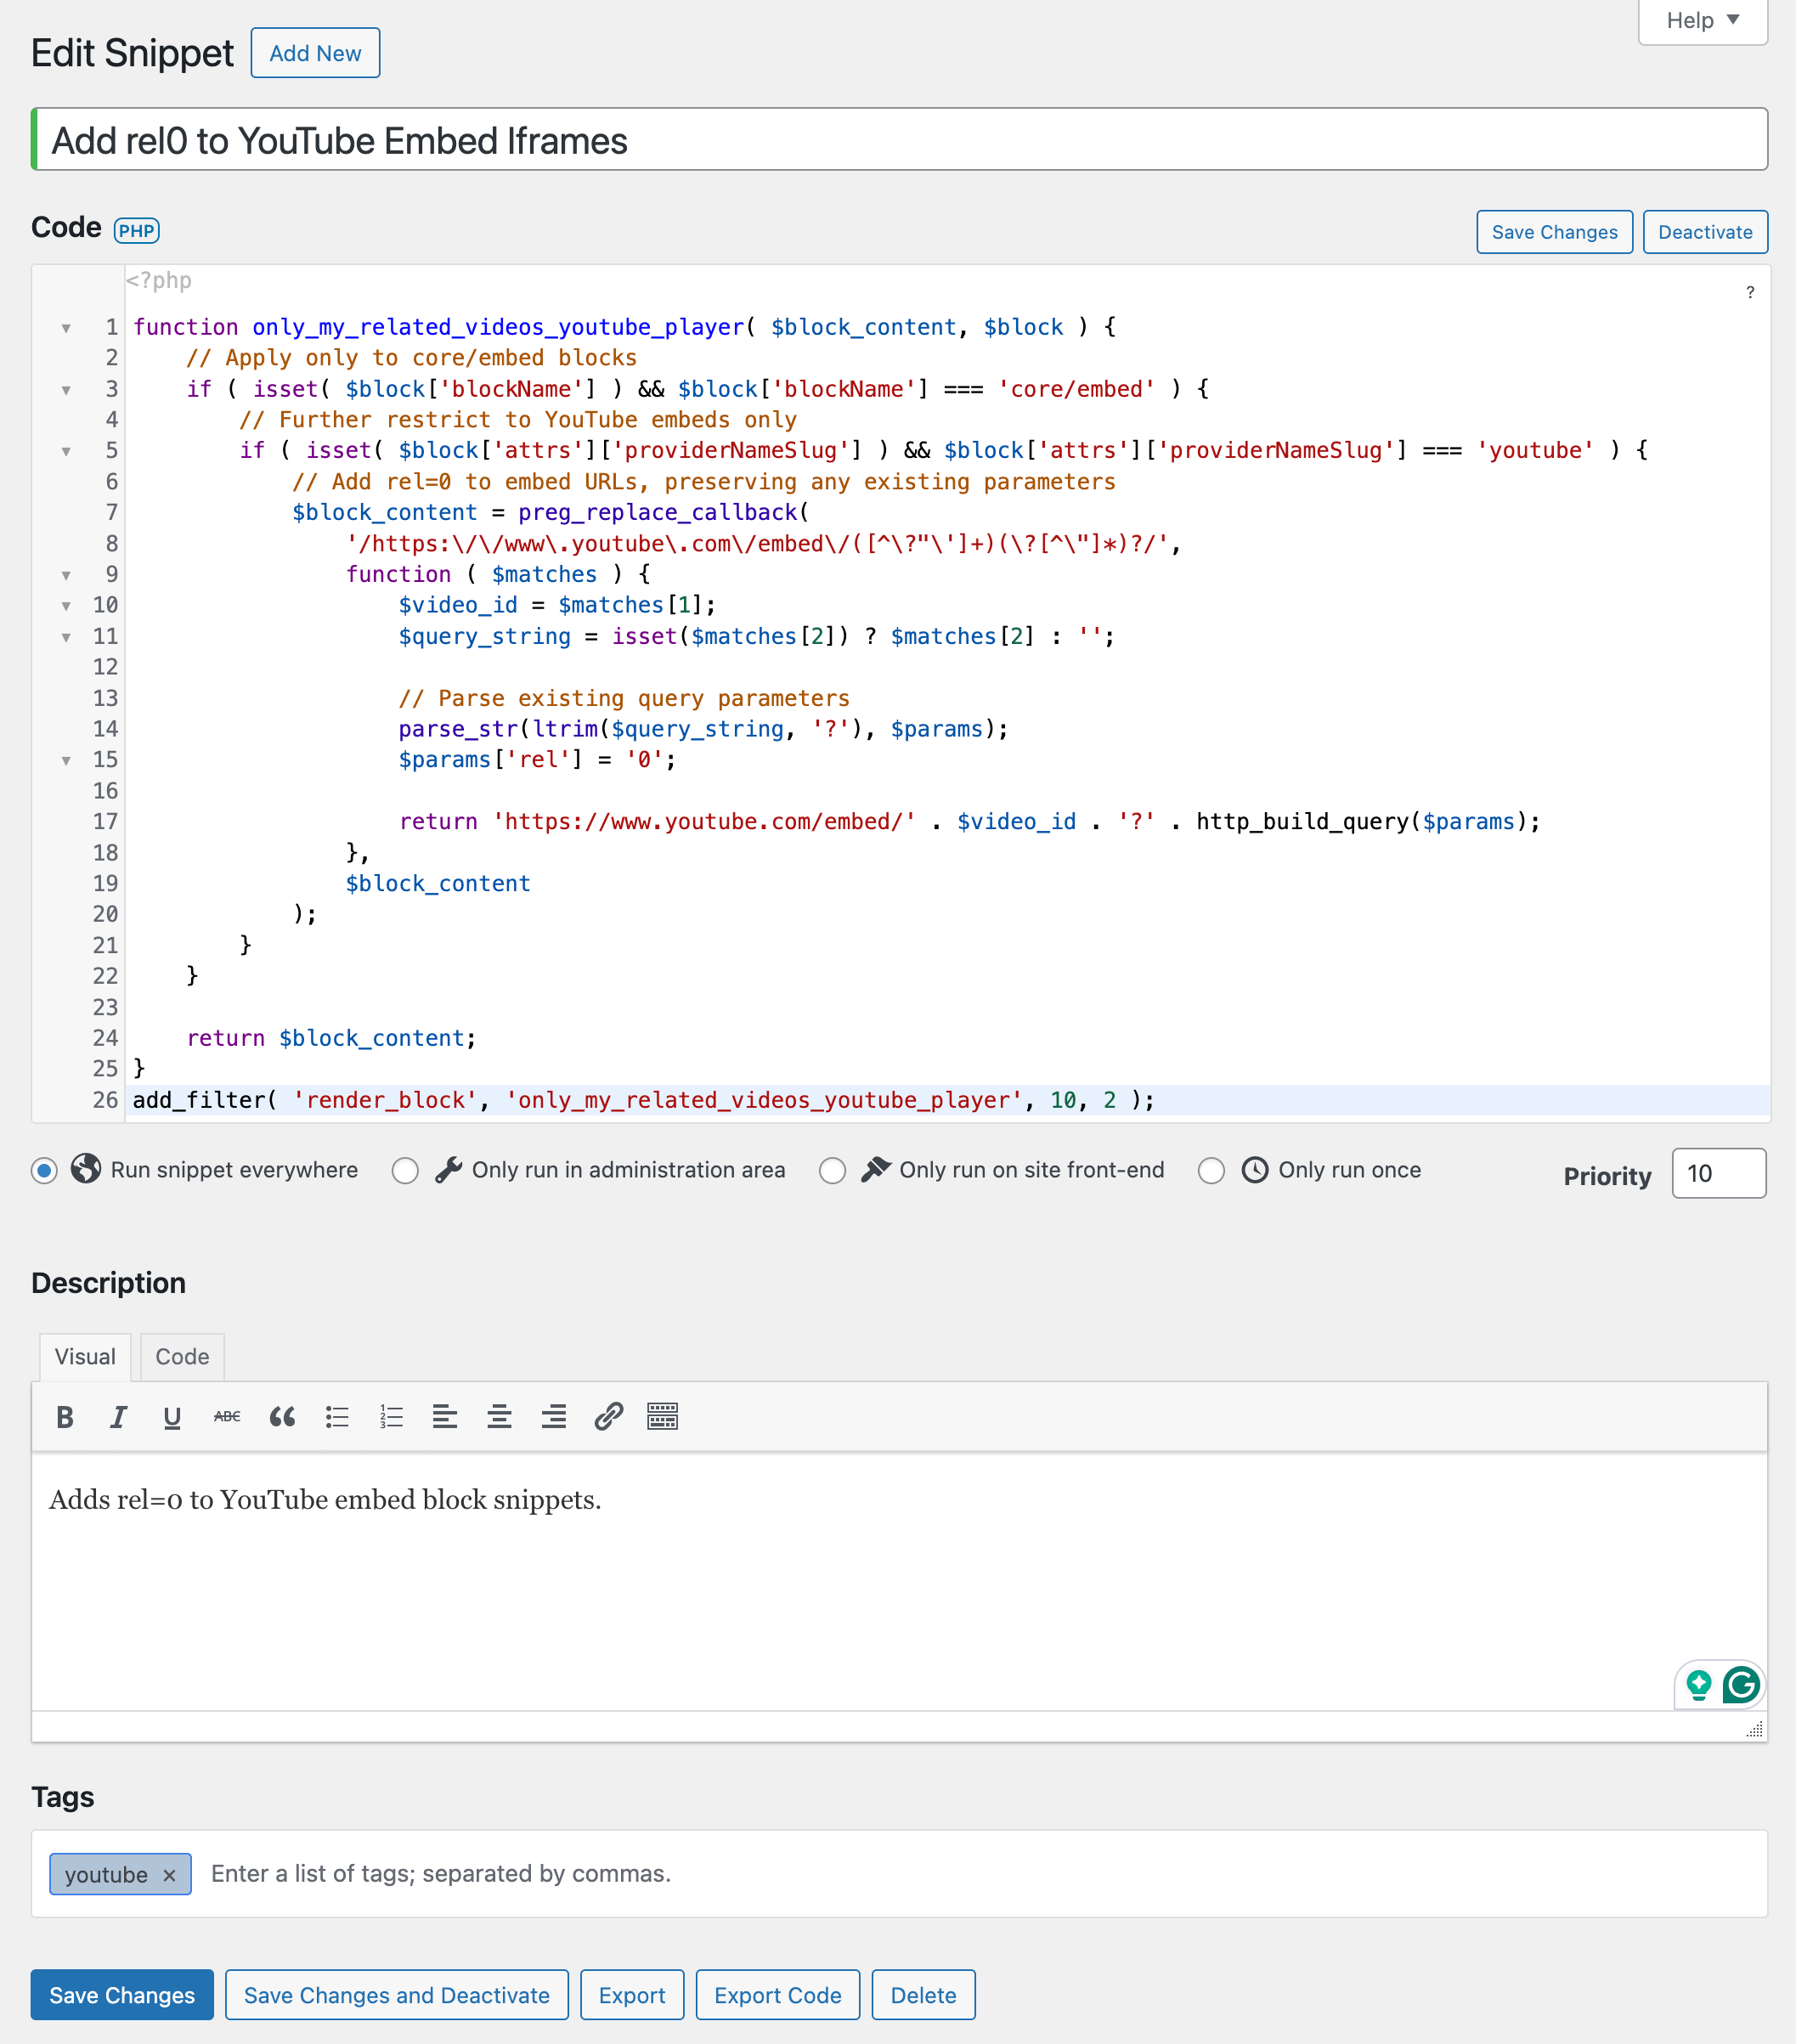Click line number 17 in the gutter
This screenshot has height=2044, width=1796.
105,822
